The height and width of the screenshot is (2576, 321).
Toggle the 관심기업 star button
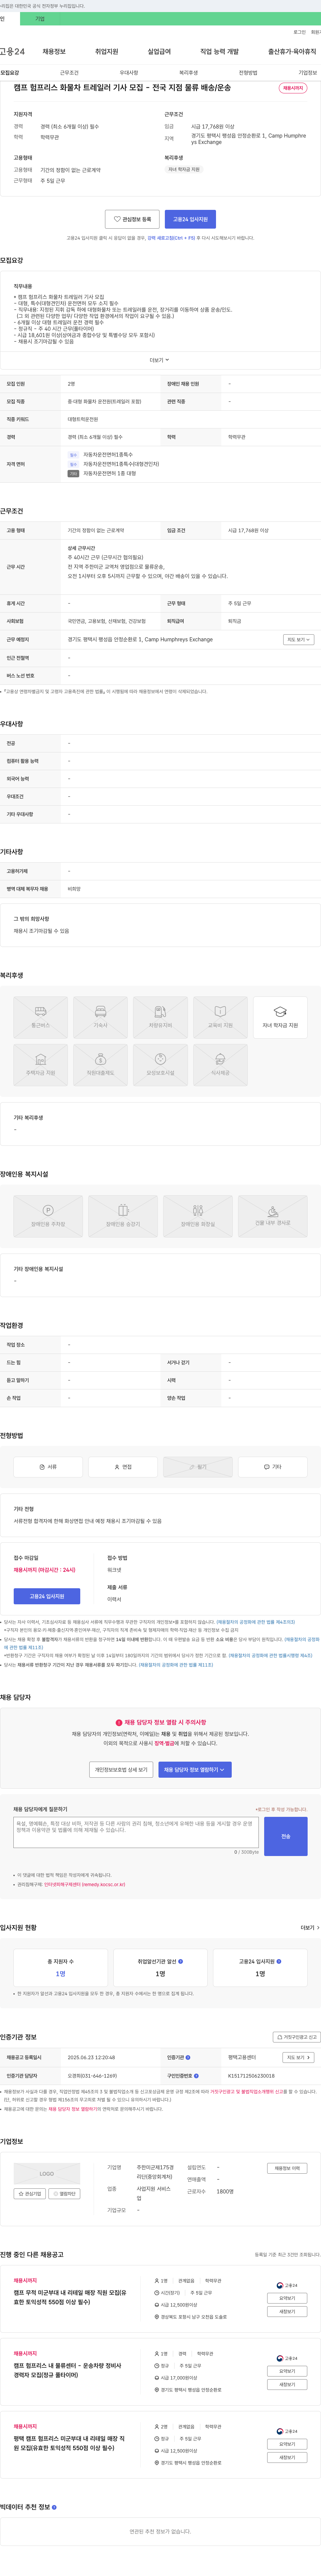pyautogui.click(x=30, y=2194)
